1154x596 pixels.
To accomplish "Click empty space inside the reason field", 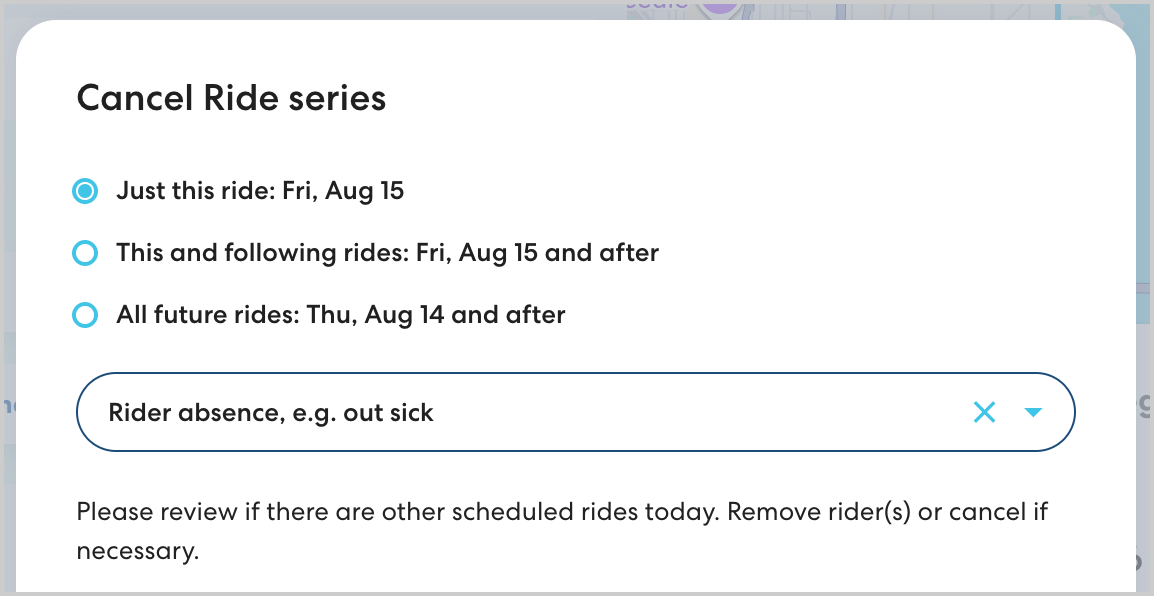I will click(x=700, y=412).
